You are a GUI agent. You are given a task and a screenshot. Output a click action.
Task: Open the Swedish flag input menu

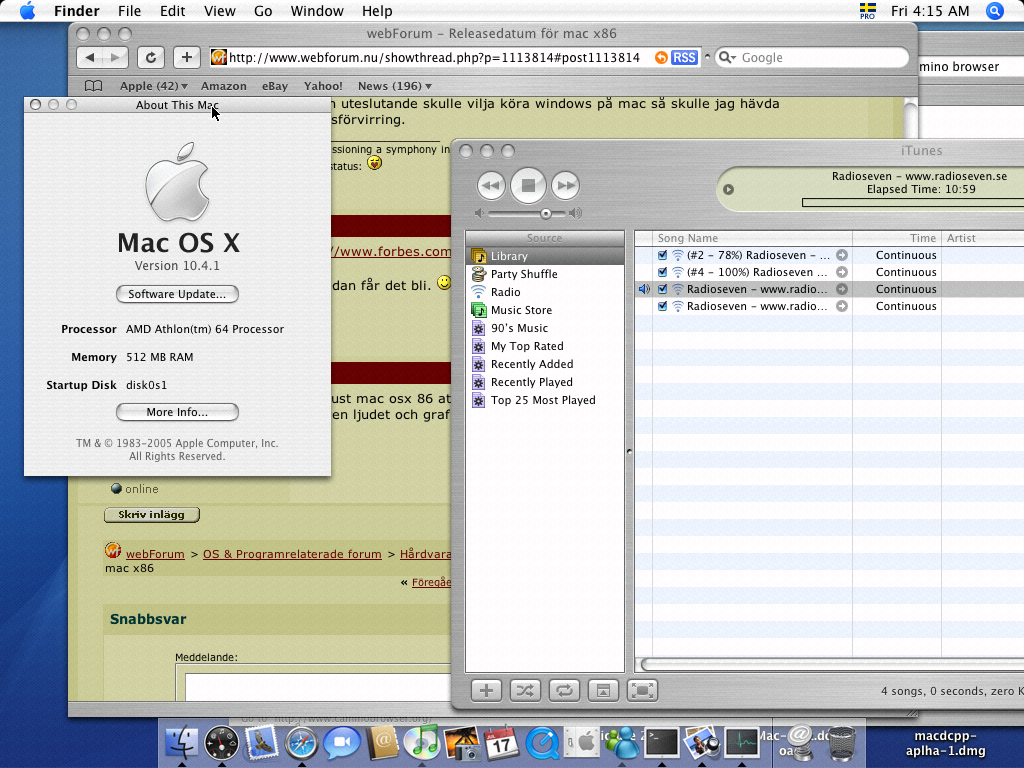(x=867, y=11)
